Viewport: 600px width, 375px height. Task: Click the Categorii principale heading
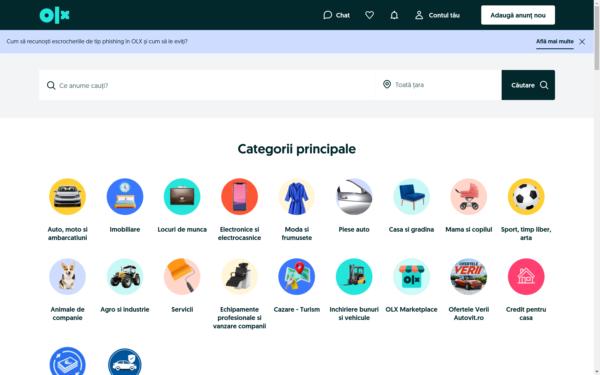pos(297,149)
